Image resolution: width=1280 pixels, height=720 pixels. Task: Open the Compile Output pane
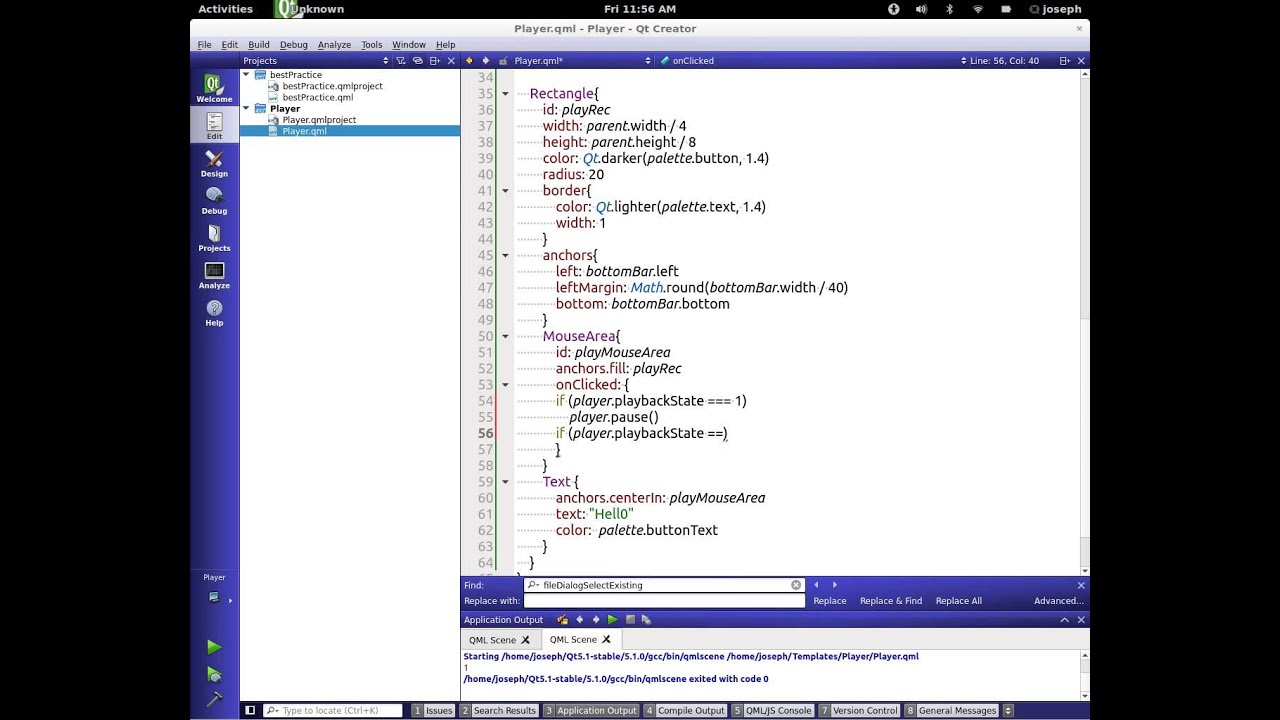tap(685, 711)
